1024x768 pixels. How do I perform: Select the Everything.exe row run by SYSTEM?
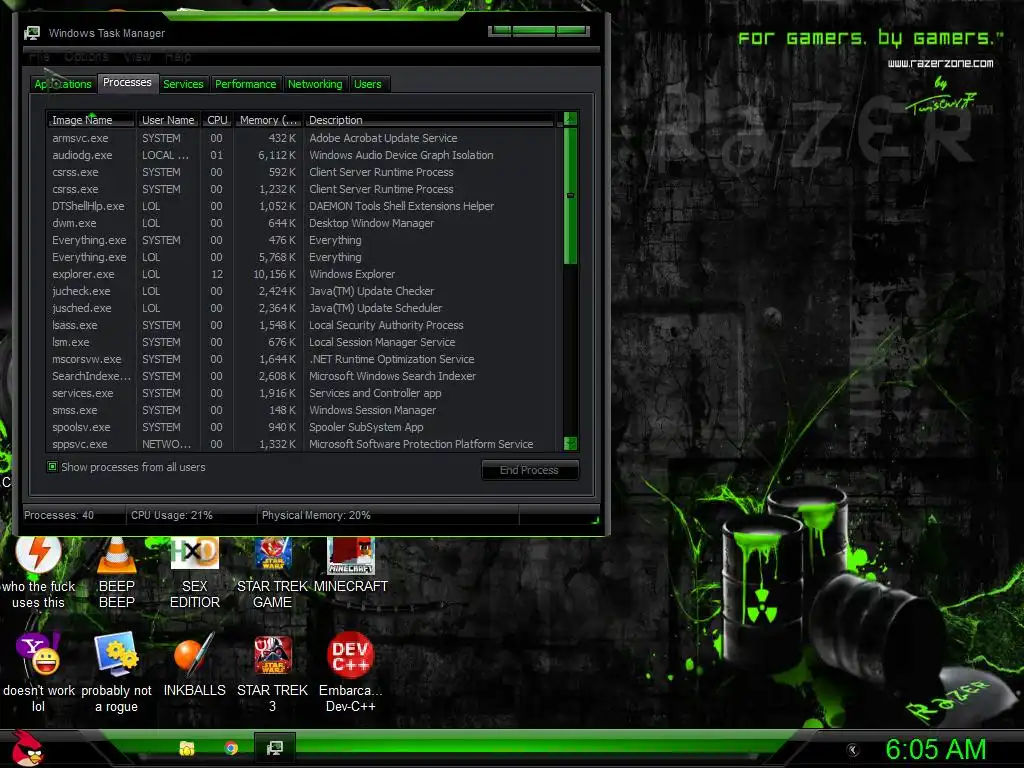(302, 240)
